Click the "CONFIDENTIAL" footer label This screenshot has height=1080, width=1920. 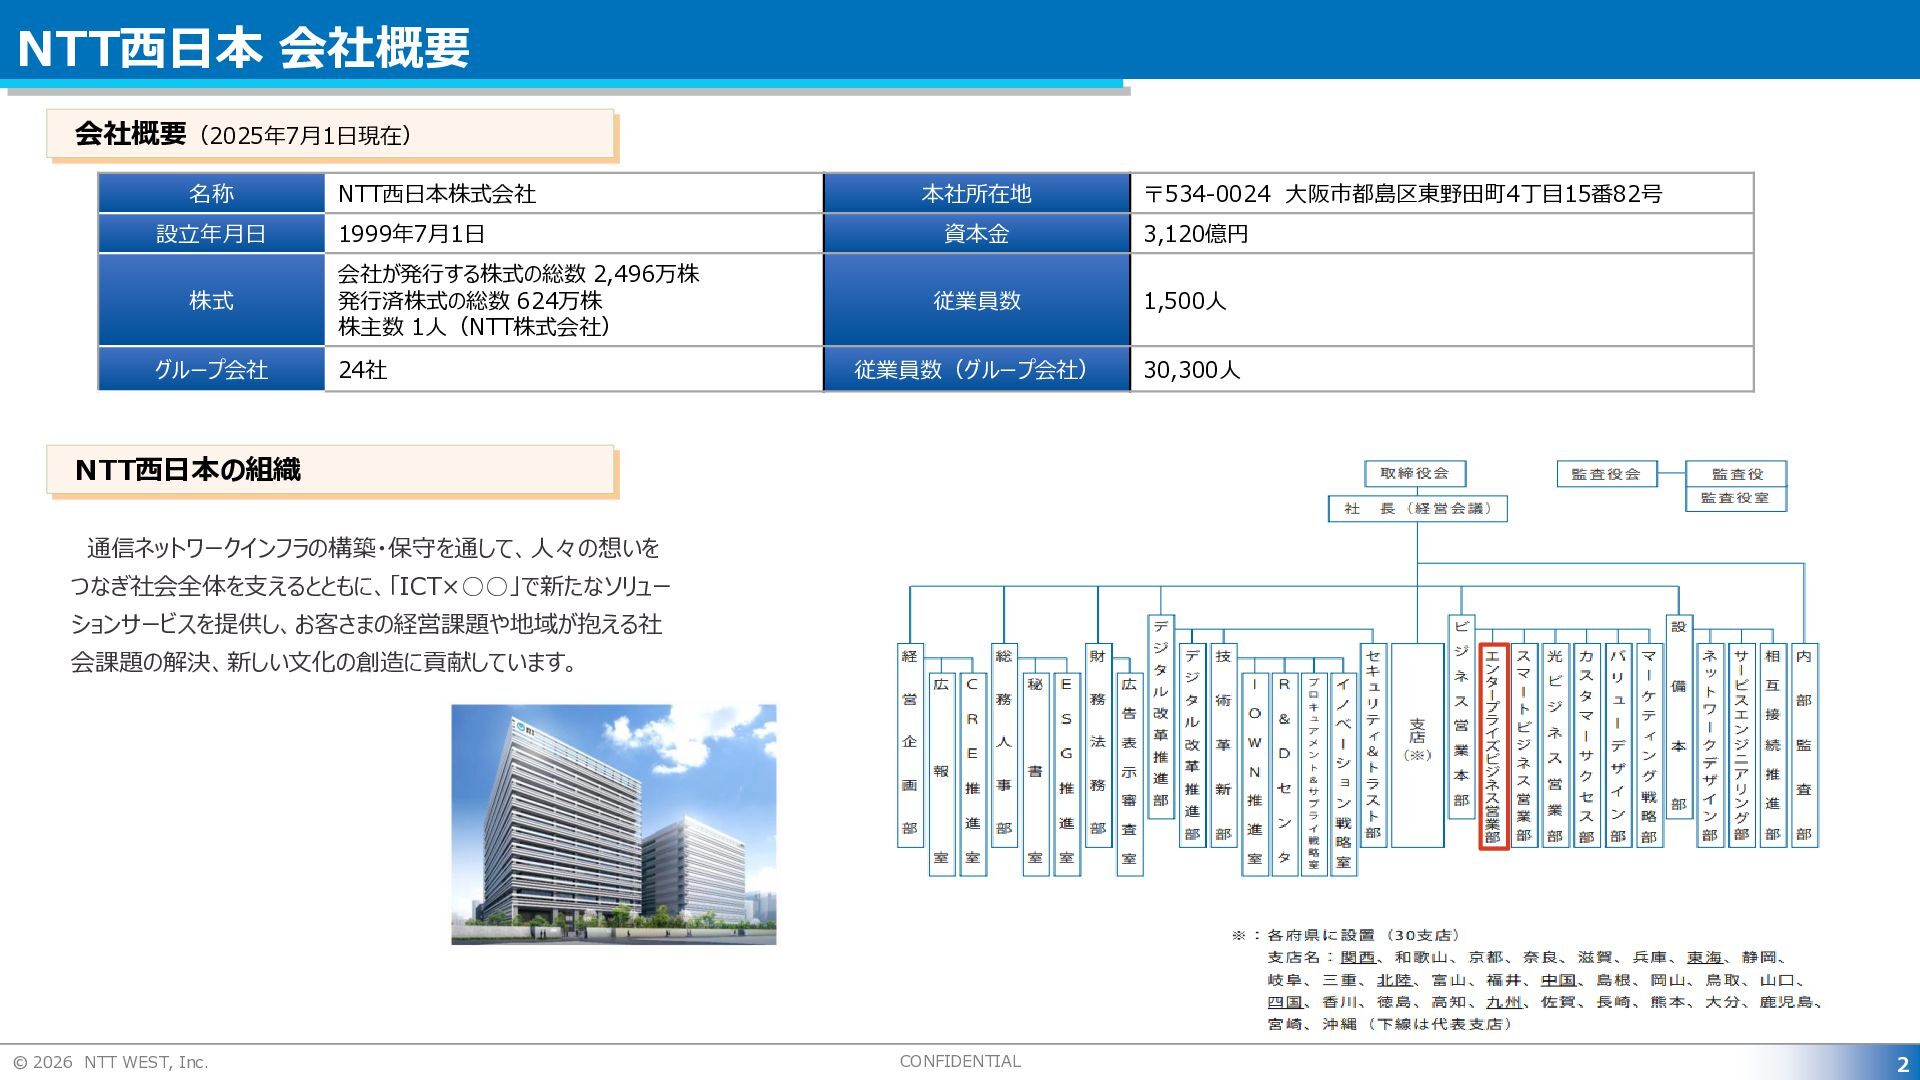tap(960, 1061)
